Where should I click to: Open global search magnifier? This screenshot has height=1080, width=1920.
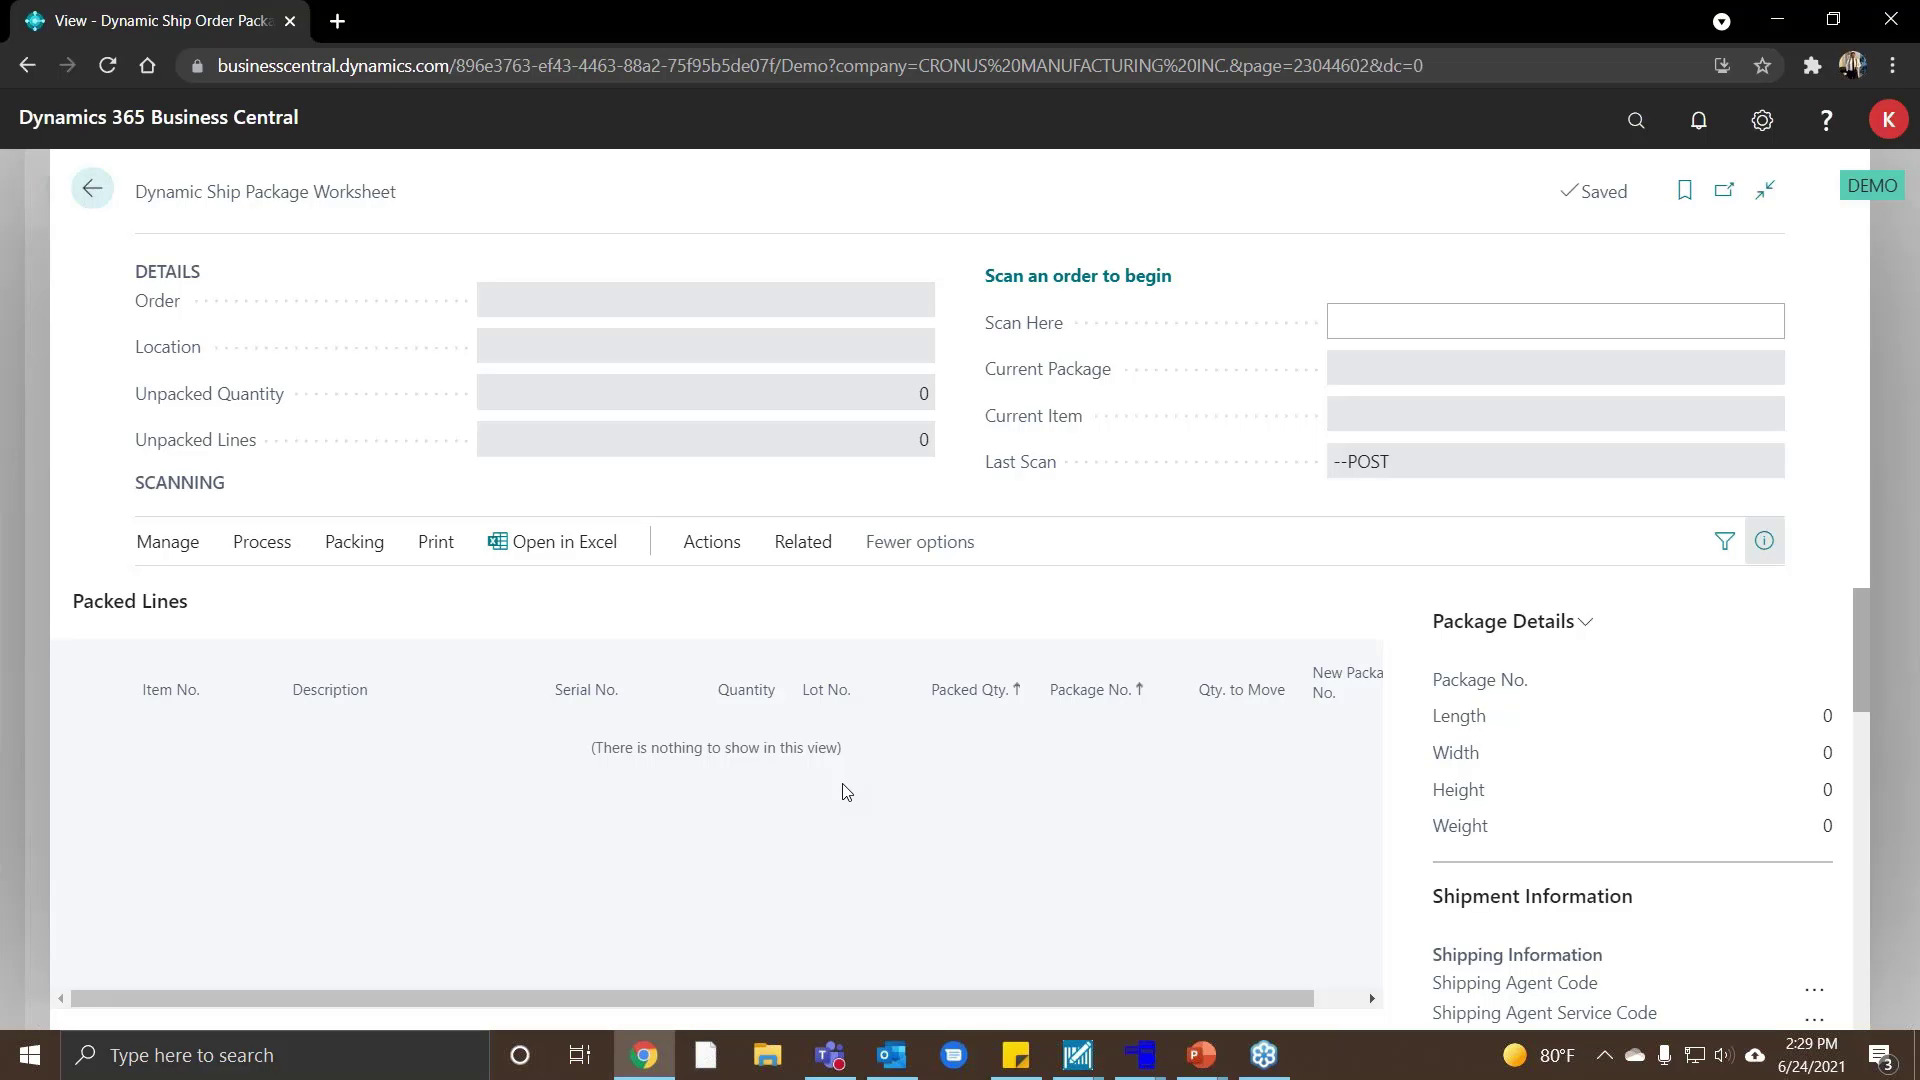[x=1635, y=120]
